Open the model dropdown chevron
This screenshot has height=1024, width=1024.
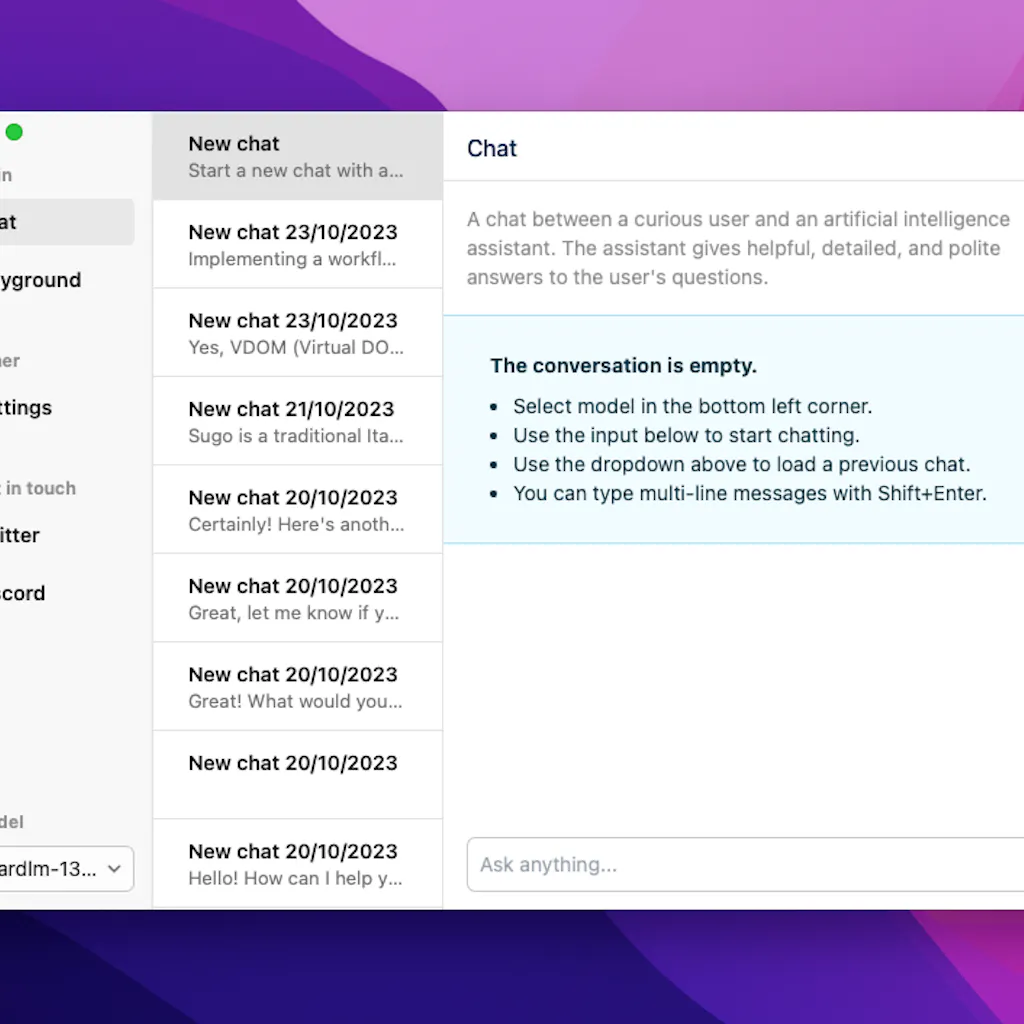(115, 868)
